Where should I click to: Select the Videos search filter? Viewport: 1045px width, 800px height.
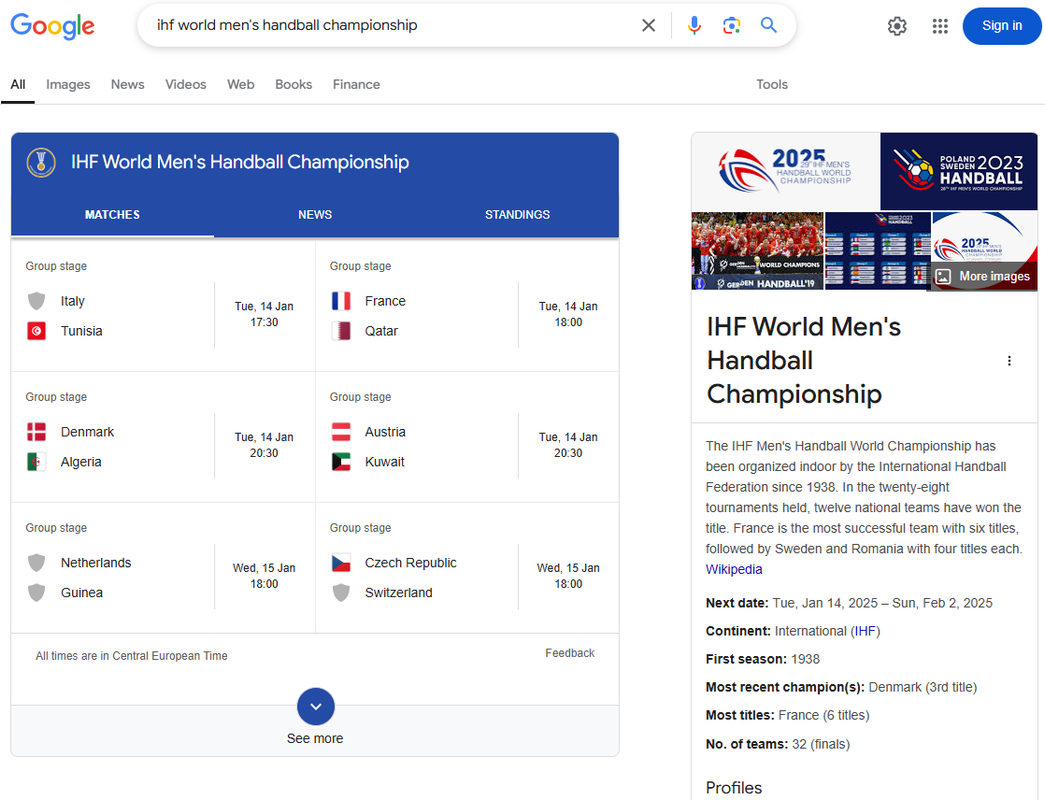pyautogui.click(x=185, y=84)
